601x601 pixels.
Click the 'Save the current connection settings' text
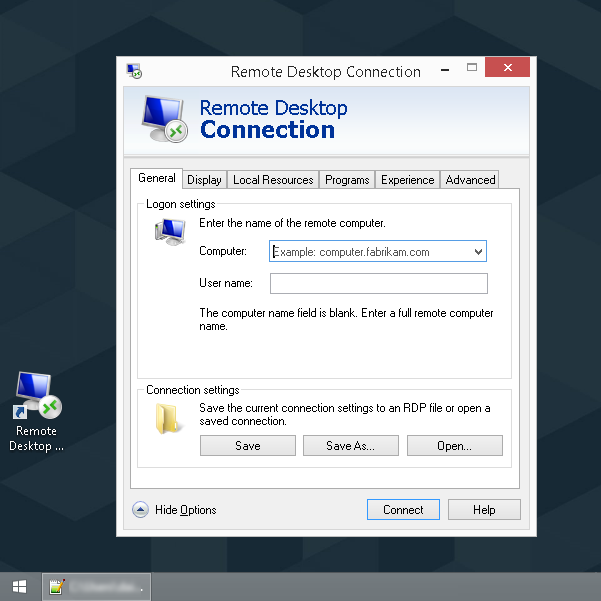point(345,414)
